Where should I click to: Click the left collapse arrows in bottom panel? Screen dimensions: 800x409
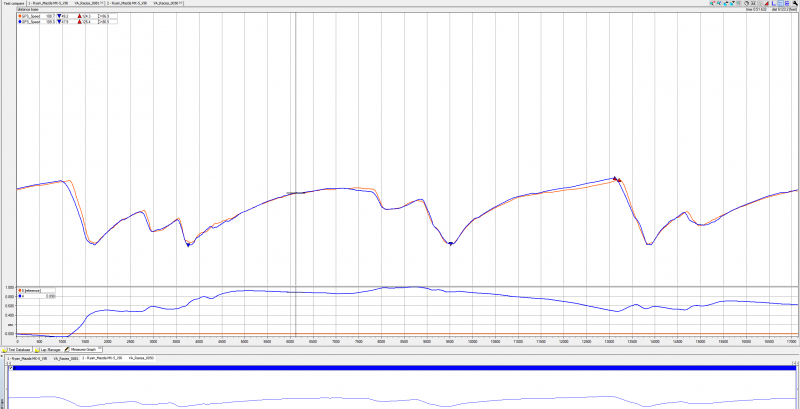pyautogui.click(x=9, y=363)
